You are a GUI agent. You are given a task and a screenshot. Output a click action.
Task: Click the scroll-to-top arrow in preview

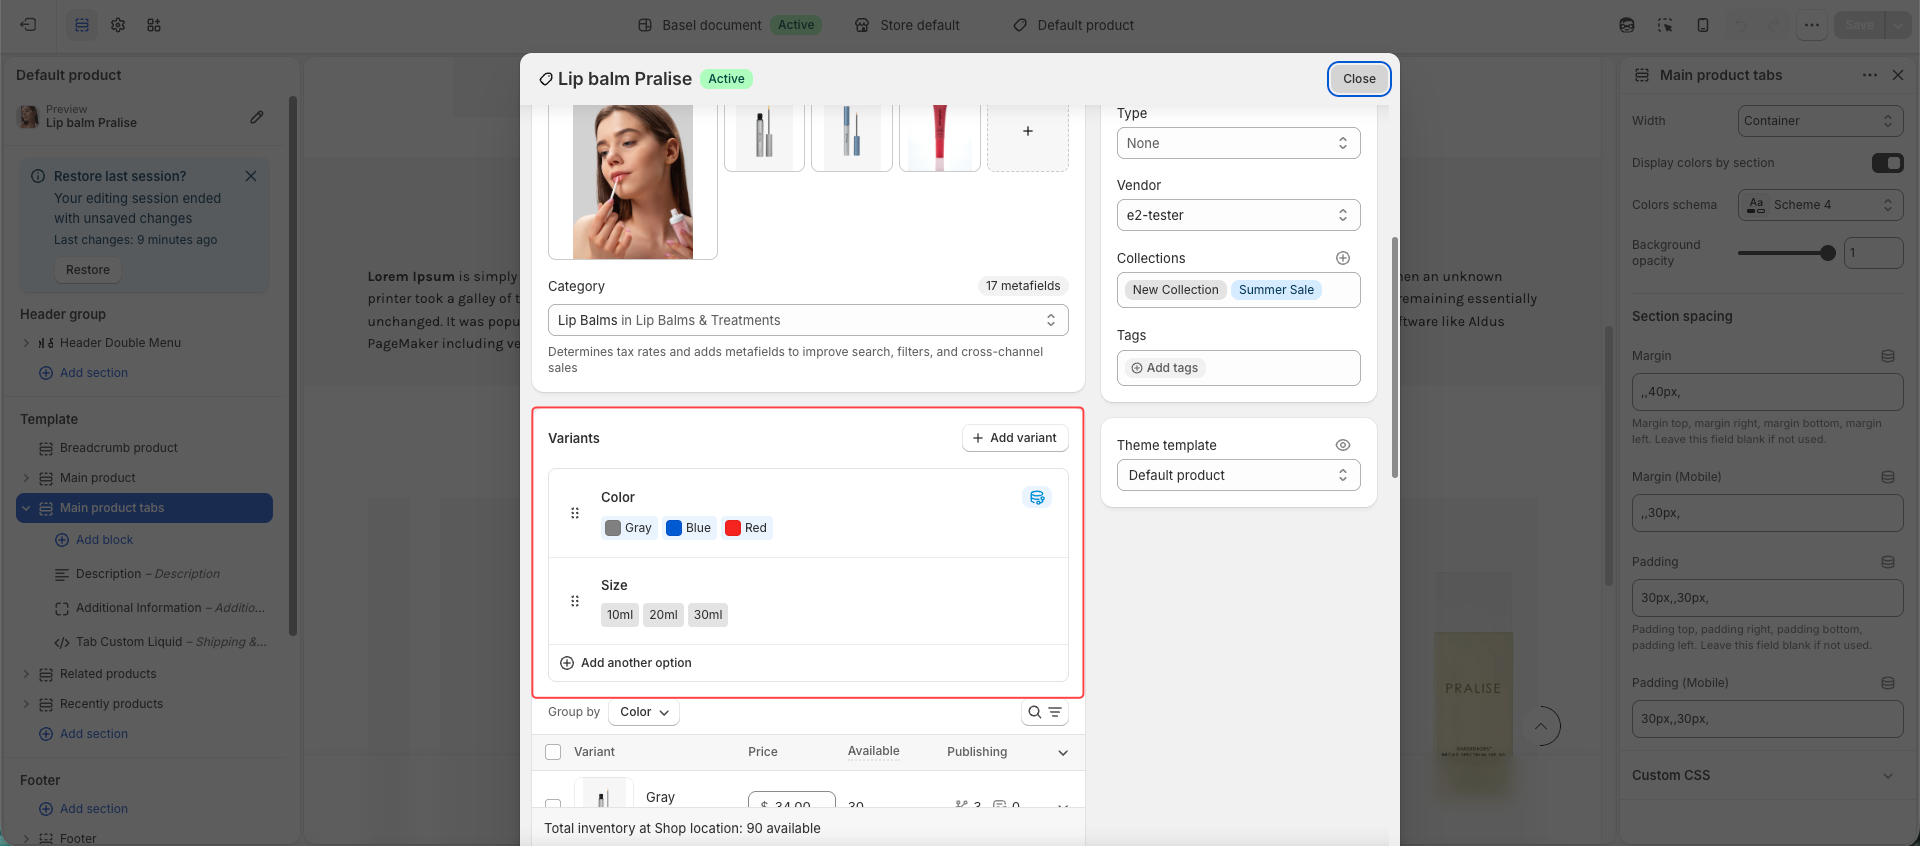point(1541,726)
